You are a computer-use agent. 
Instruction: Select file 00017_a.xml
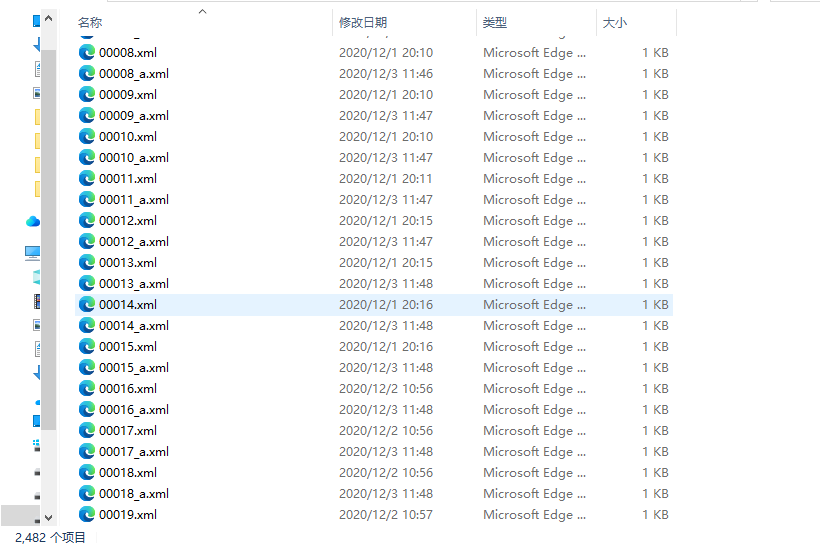tap(134, 451)
